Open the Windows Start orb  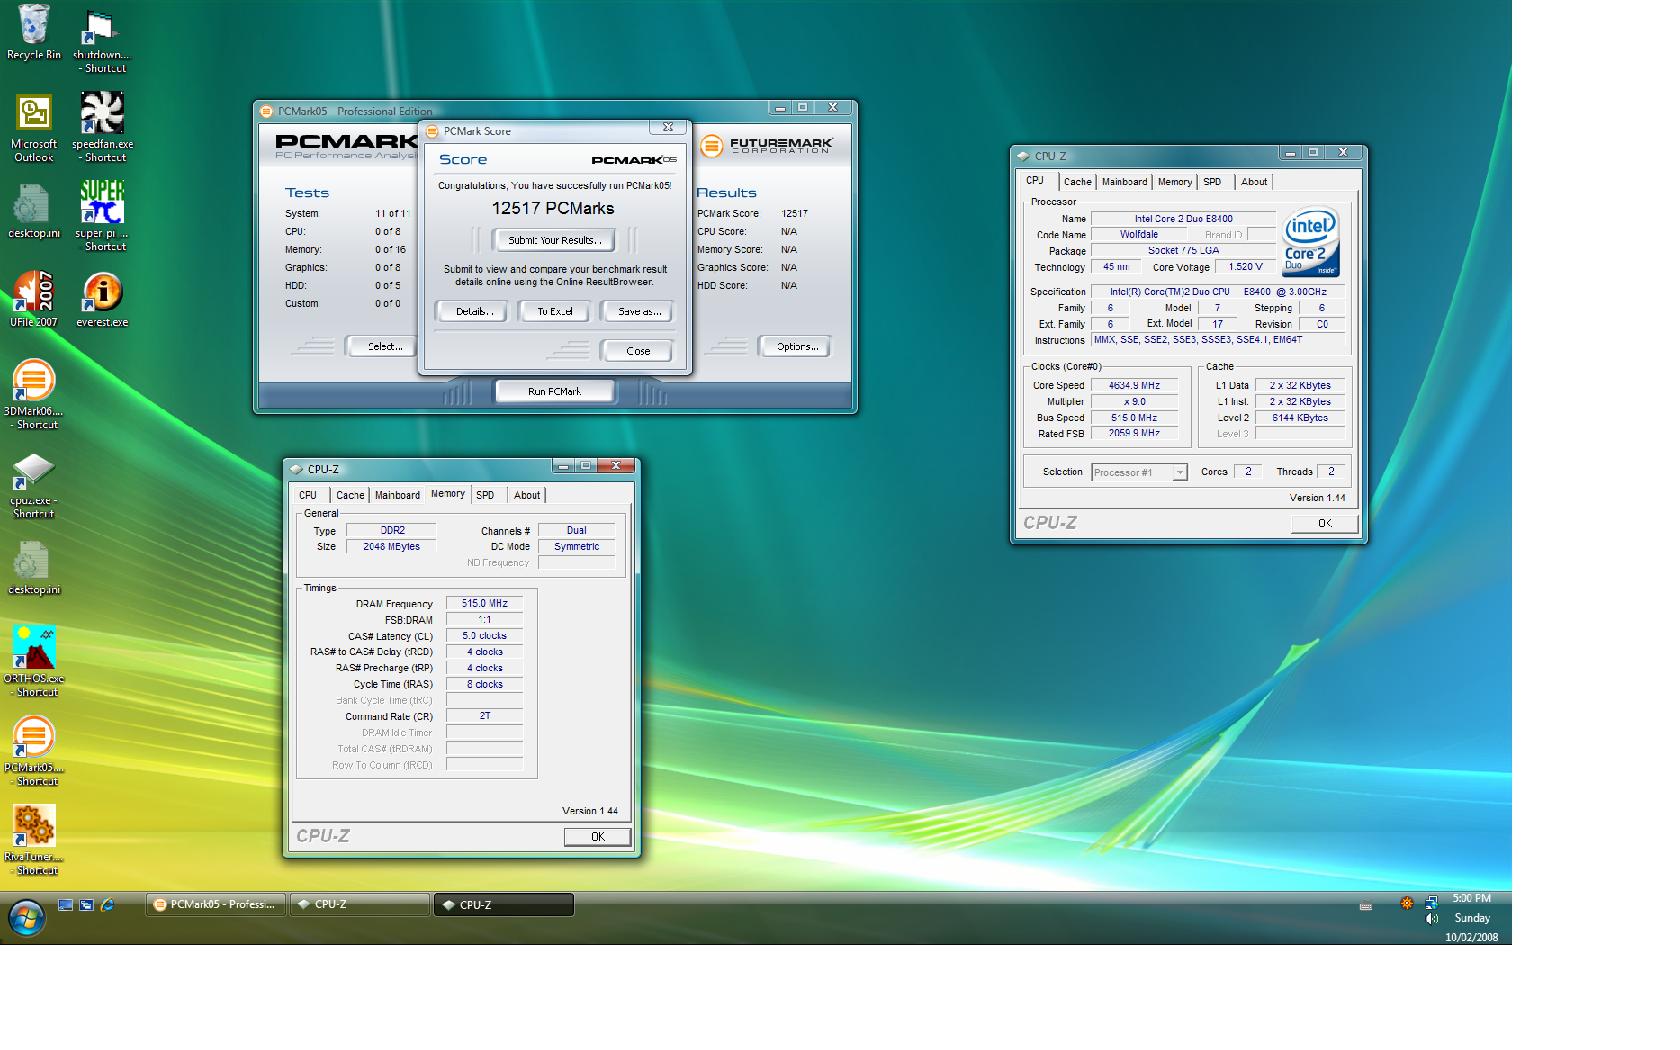coord(27,917)
